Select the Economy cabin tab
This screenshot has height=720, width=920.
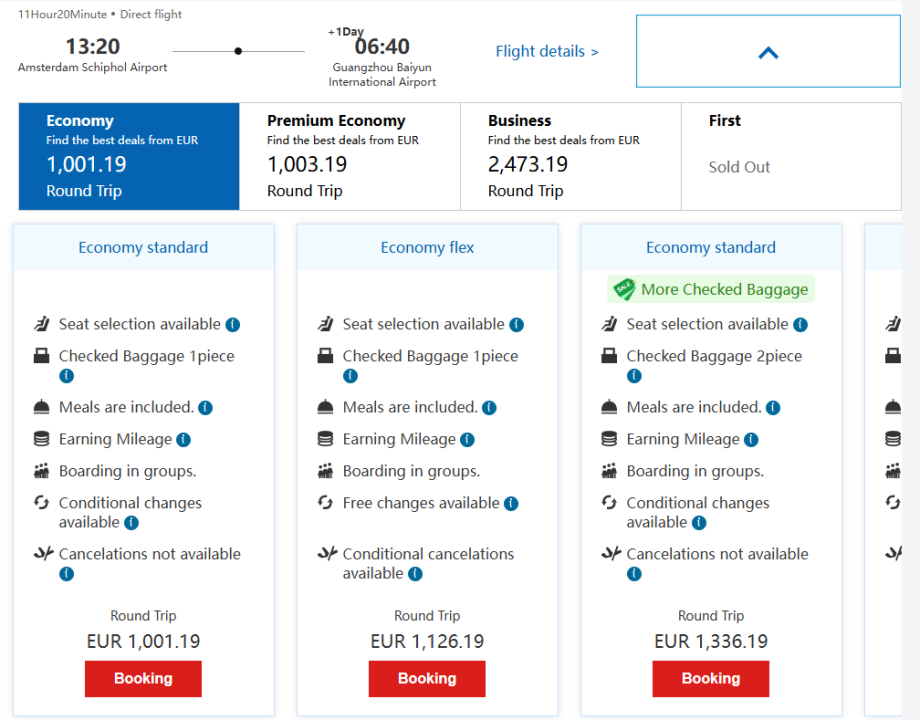click(x=129, y=156)
